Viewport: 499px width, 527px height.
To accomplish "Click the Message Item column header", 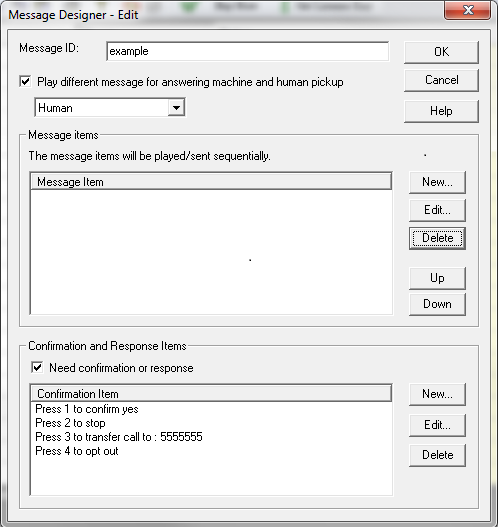I will coord(211,182).
